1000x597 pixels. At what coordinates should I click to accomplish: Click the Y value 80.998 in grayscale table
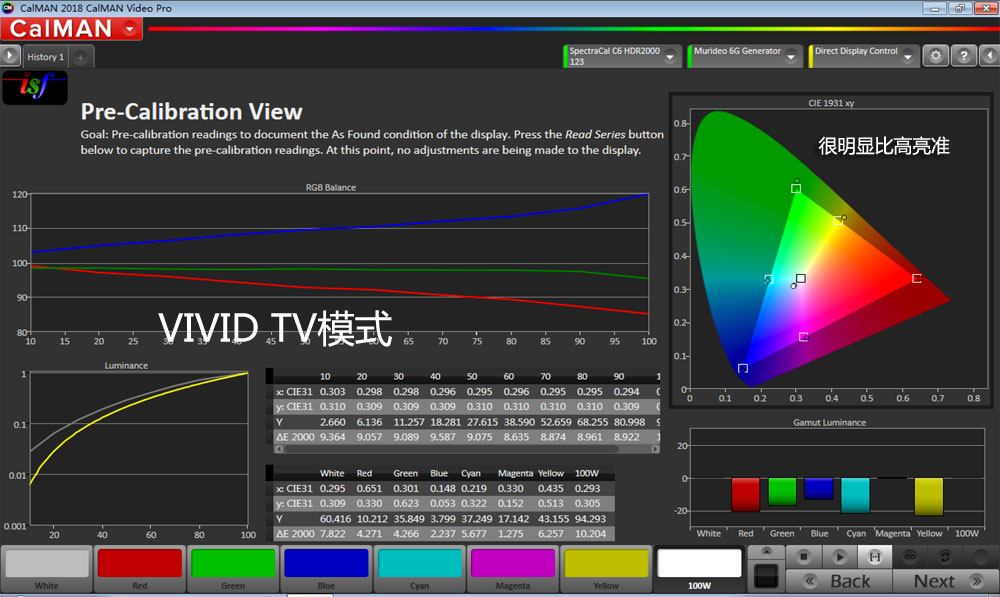click(629, 422)
